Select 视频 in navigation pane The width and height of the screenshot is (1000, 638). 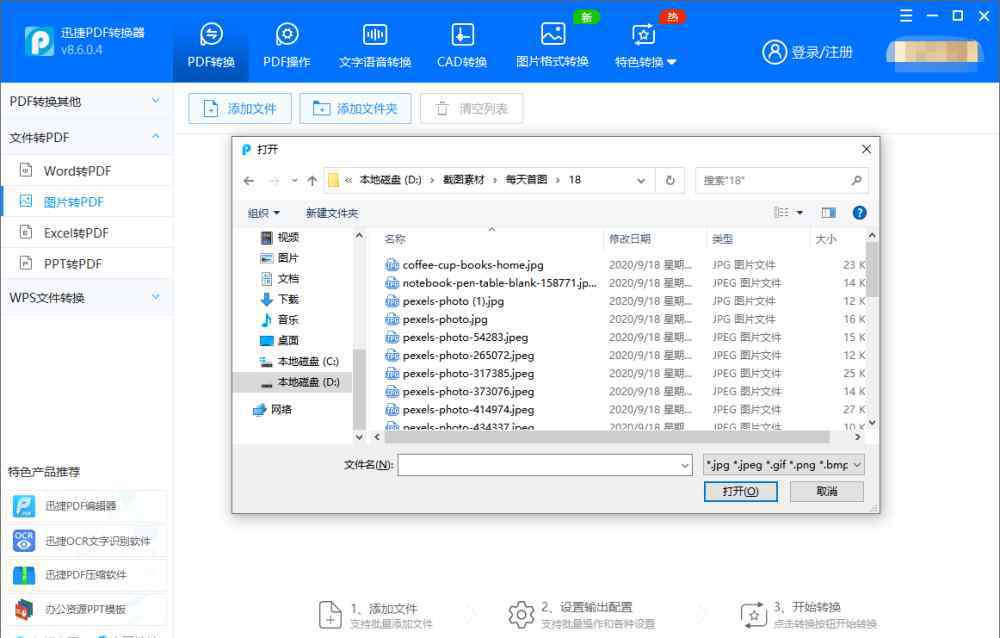(x=281, y=237)
